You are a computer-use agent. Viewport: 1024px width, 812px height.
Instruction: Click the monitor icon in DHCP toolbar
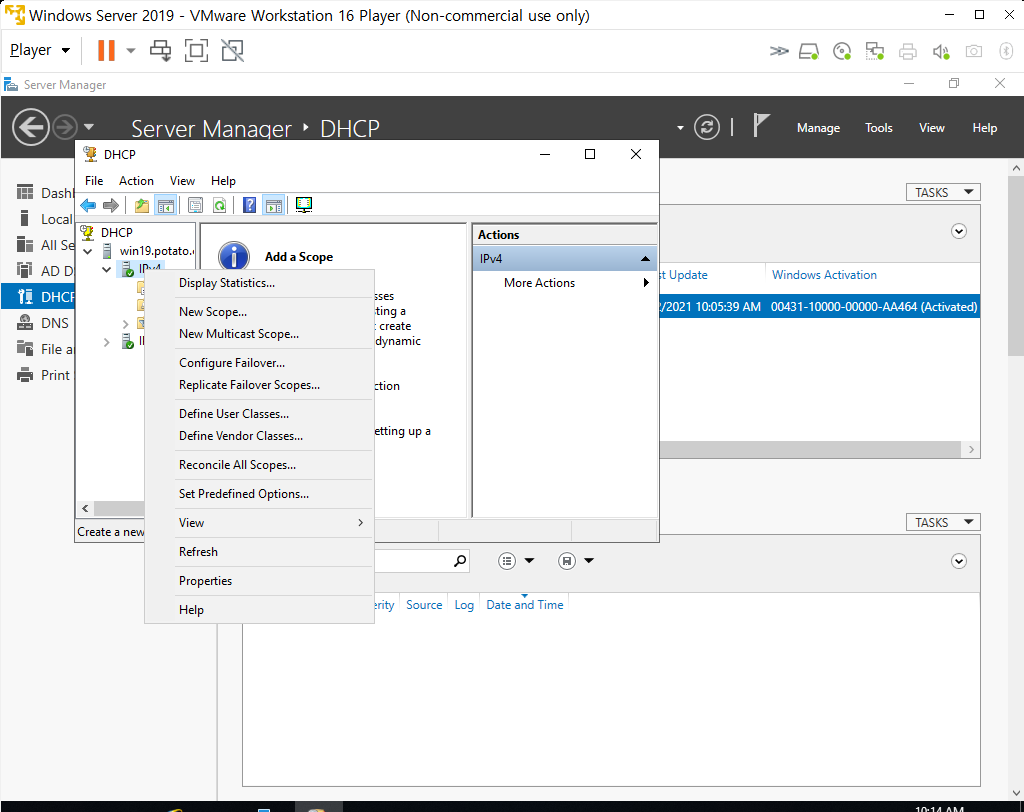[304, 205]
